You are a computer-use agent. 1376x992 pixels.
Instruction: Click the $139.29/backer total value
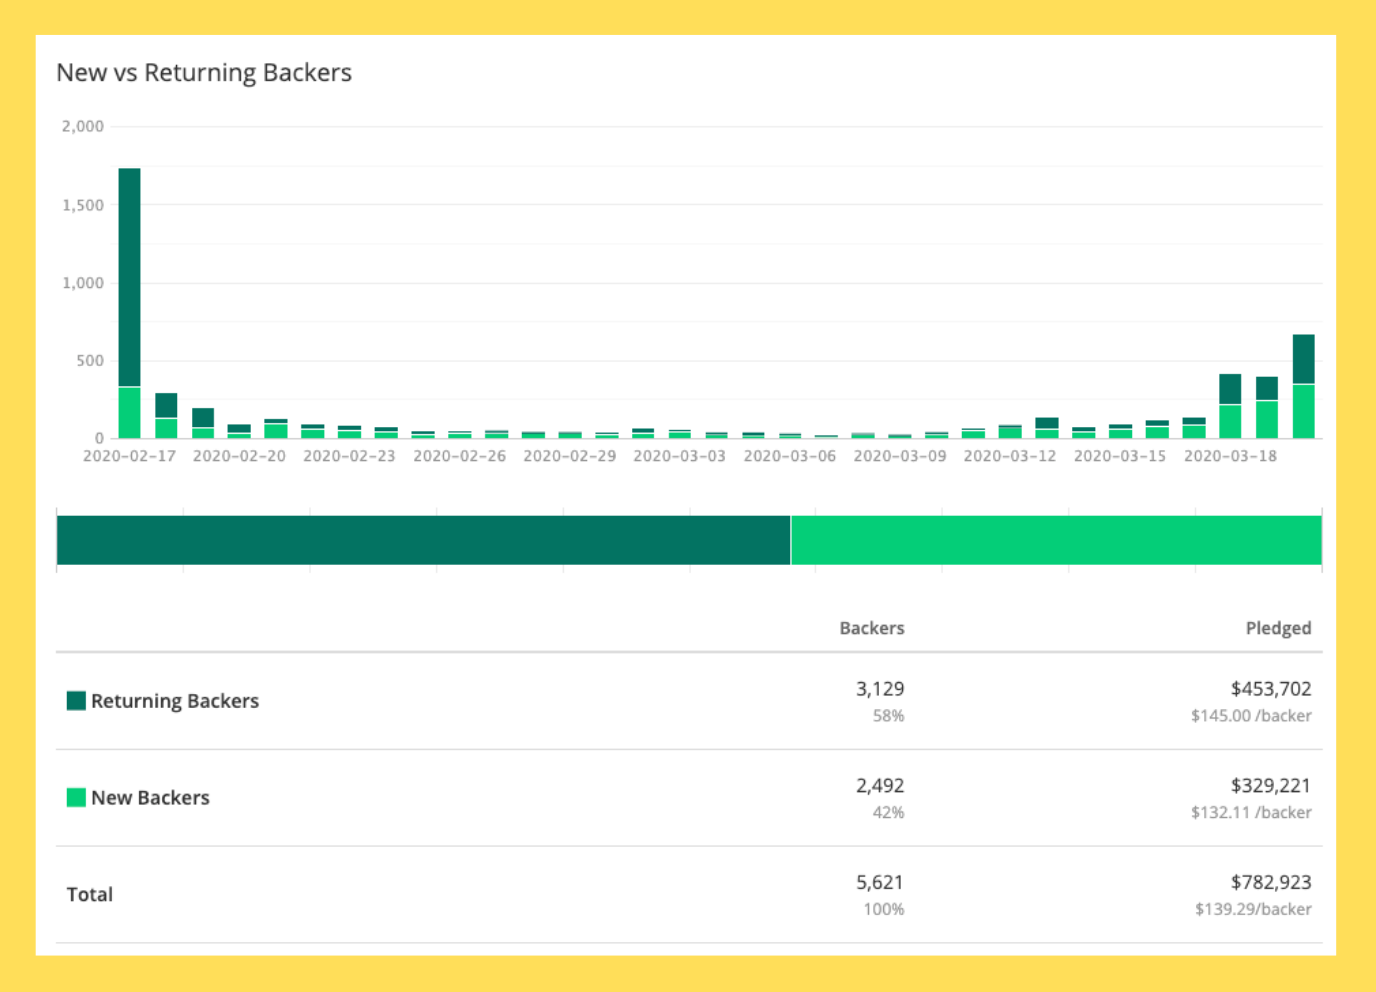click(x=1253, y=909)
